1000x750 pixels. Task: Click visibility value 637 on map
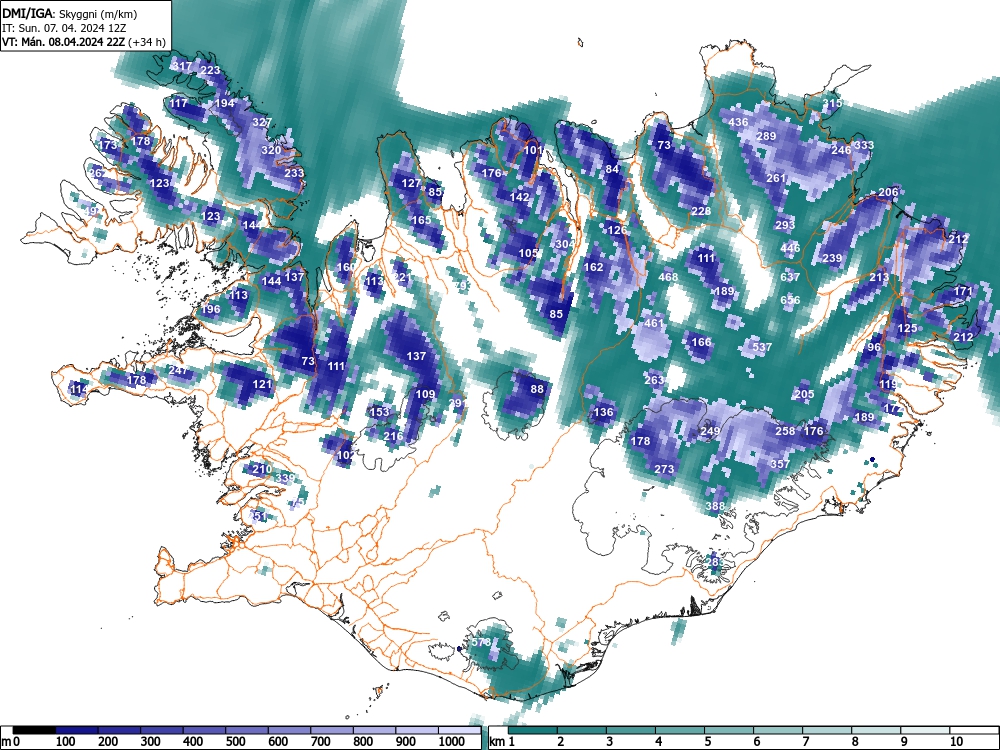790,277
